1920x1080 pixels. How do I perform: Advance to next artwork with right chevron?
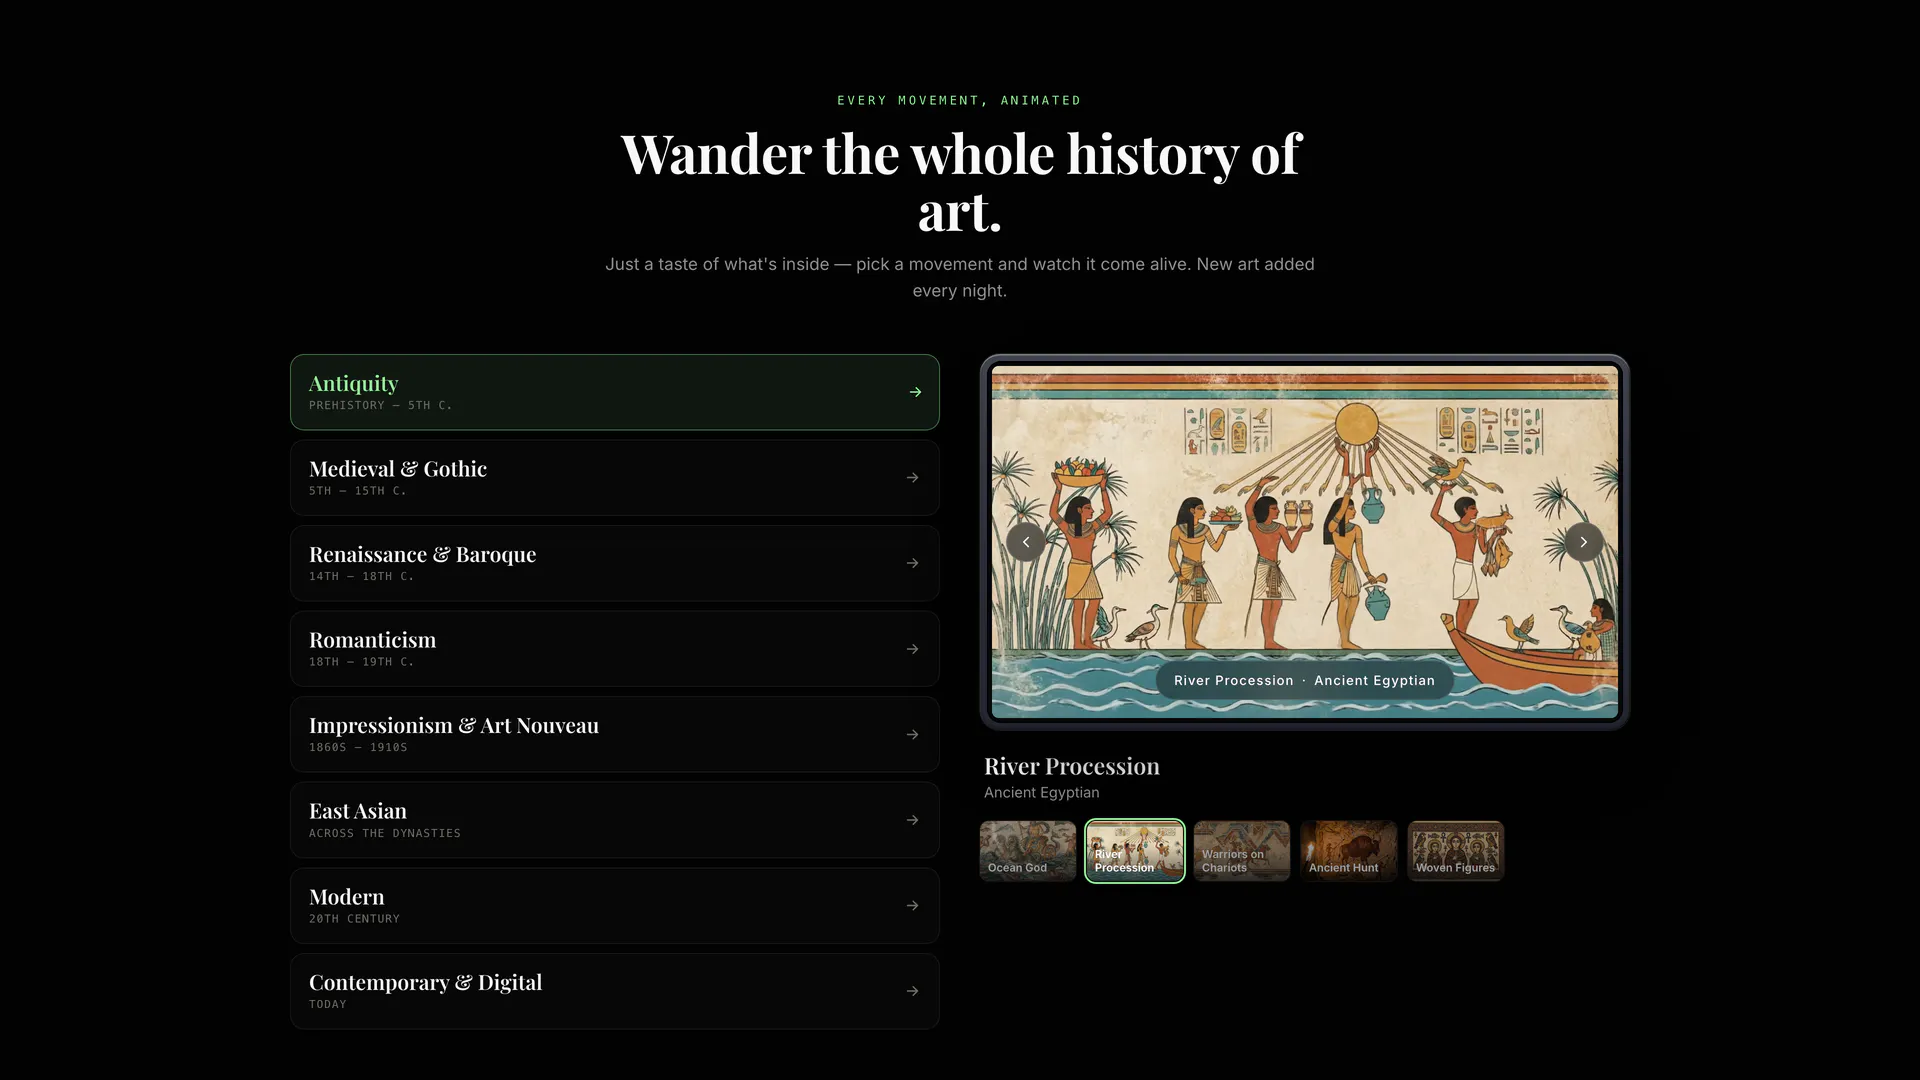(x=1583, y=542)
